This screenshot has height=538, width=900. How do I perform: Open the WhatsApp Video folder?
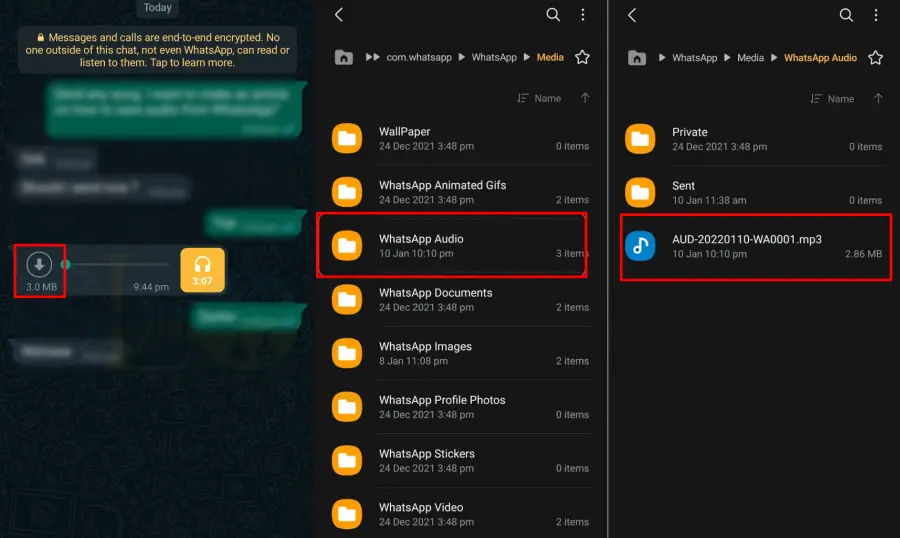[x=461, y=514]
